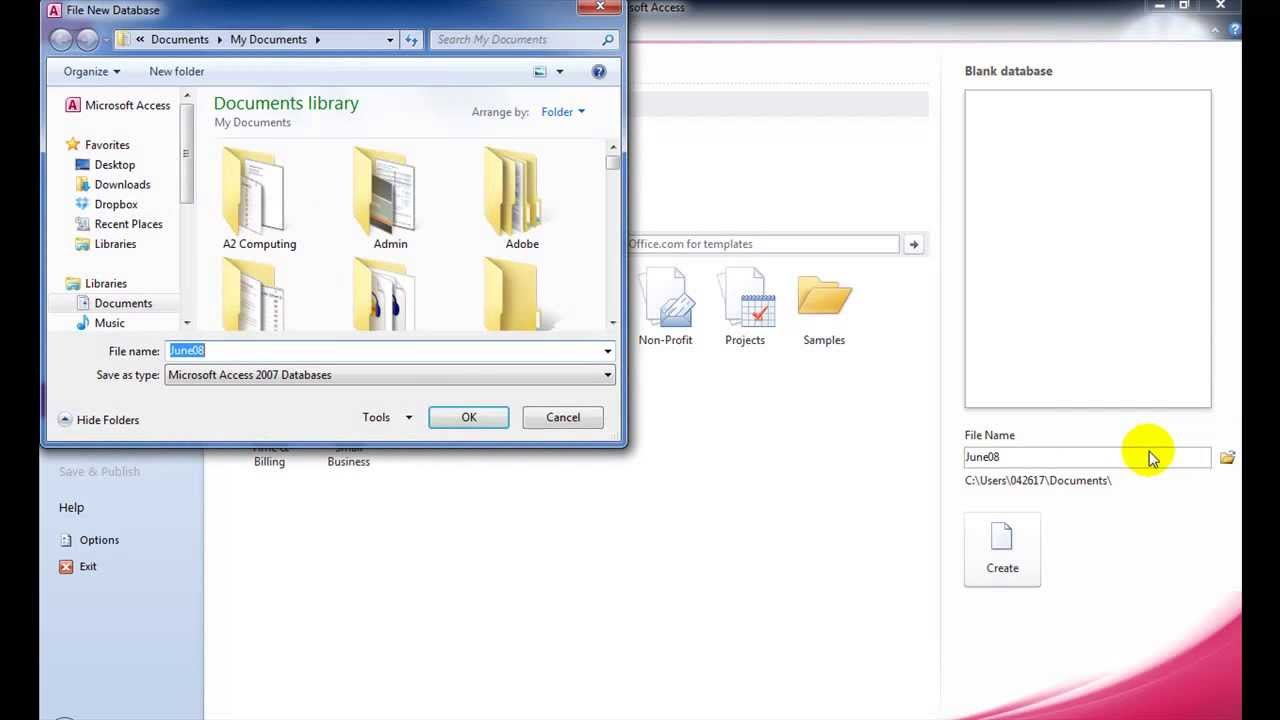The width and height of the screenshot is (1280, 720).
Task: Select the Libraries tree node
Action: [x=96, y=283]
